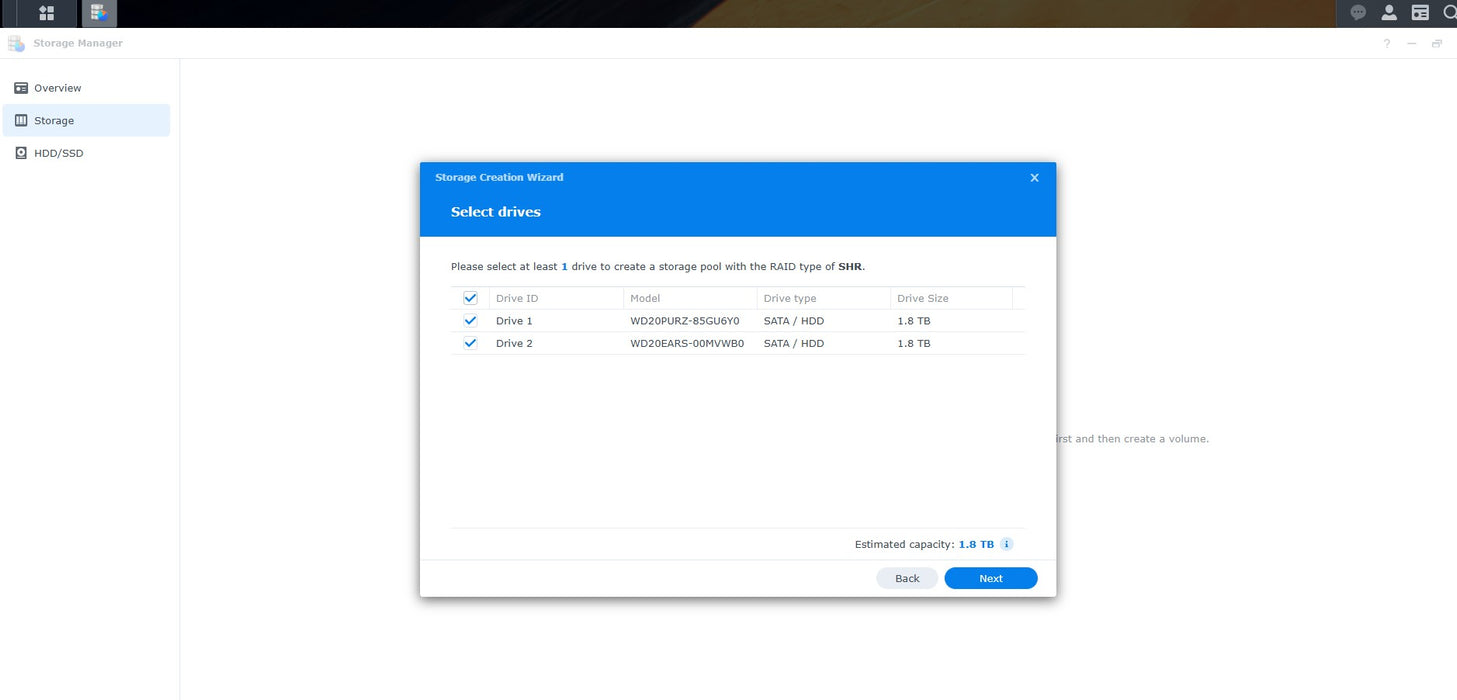Viewport: 1457px width, 700px height.
Task: Uncheck the Drive 1 checkbox
Action: point(470,321)
